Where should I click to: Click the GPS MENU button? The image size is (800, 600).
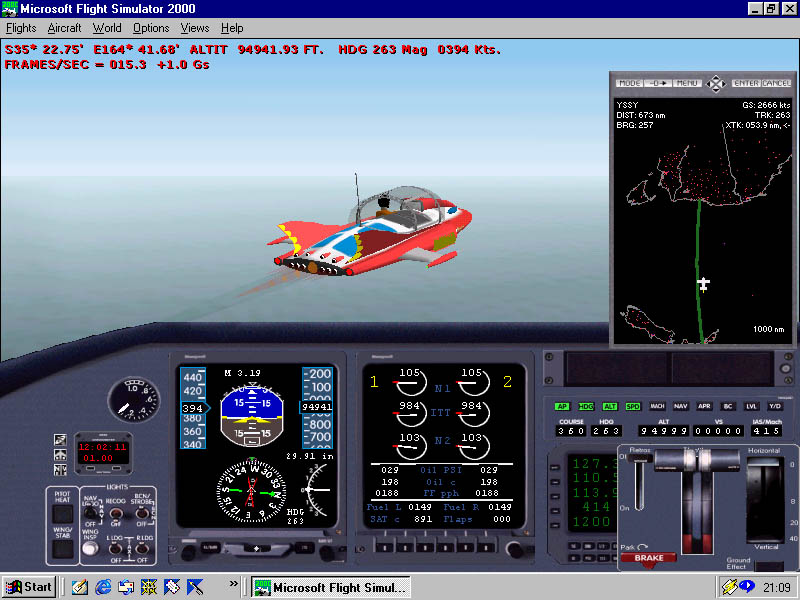[x=687, y=83]
